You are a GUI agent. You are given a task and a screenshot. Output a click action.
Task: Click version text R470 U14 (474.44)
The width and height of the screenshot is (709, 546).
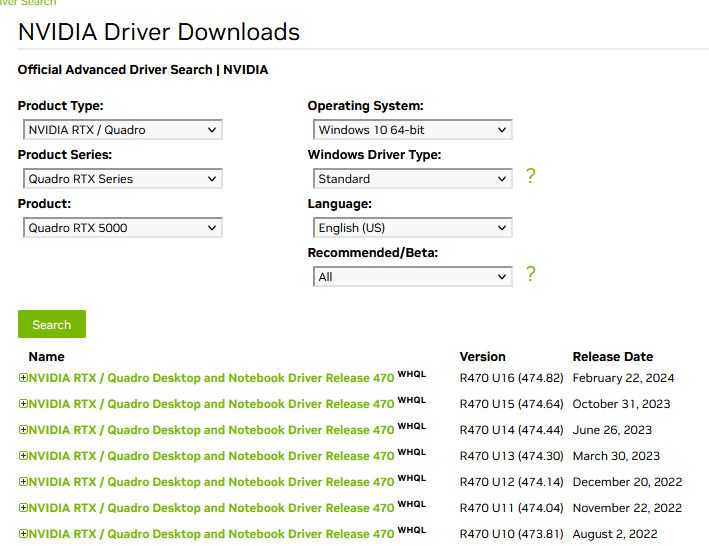click(511, 430)
